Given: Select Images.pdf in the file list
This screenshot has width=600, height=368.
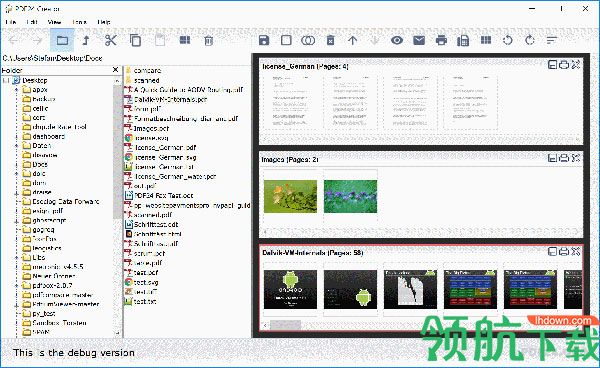Looking at the screenshot, I should [x=151, y=129].
